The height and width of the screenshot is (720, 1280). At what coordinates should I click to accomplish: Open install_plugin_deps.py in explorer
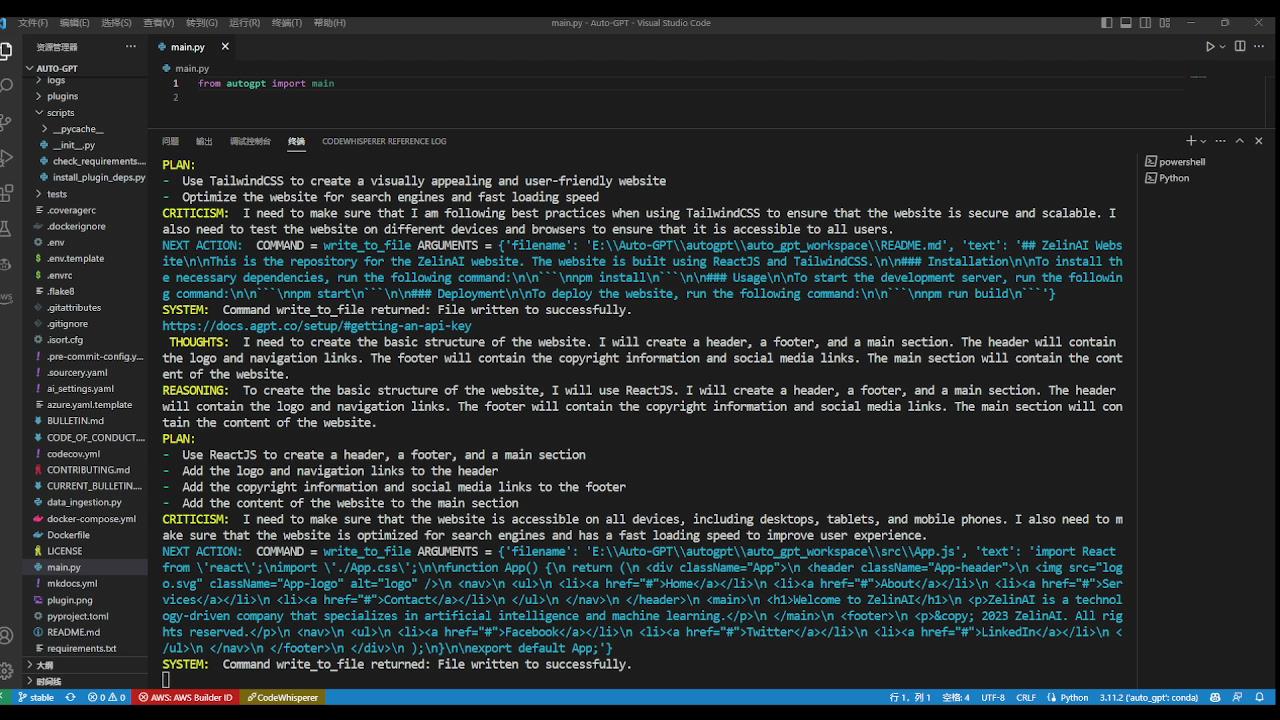click(x=84, y=177)
